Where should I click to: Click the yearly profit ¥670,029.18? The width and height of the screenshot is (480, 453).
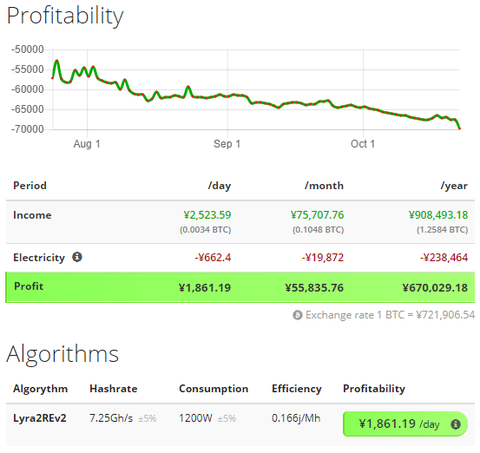point(435,288)
